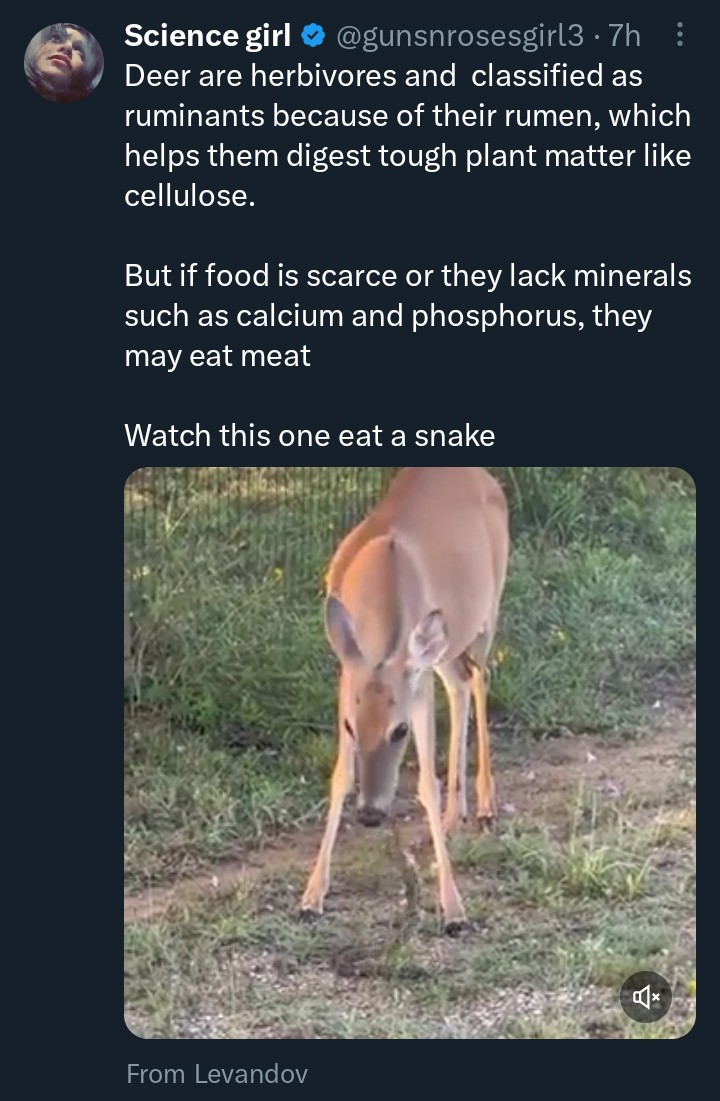The image size is (720, 1101).
Task: Open the three-dot more options menu
Action: pos(680,37)
